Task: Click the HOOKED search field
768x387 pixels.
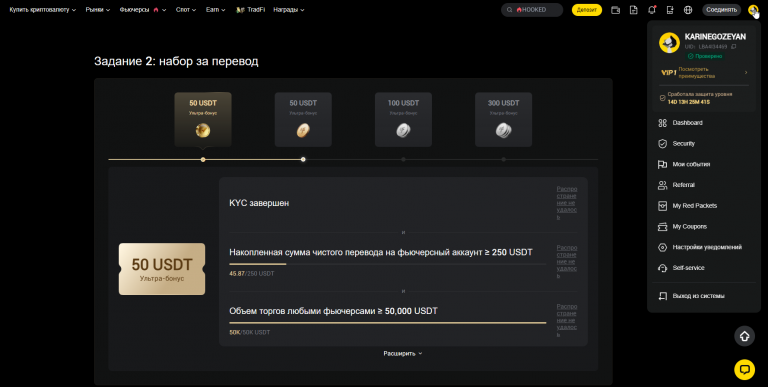Action: pos(532,10)
